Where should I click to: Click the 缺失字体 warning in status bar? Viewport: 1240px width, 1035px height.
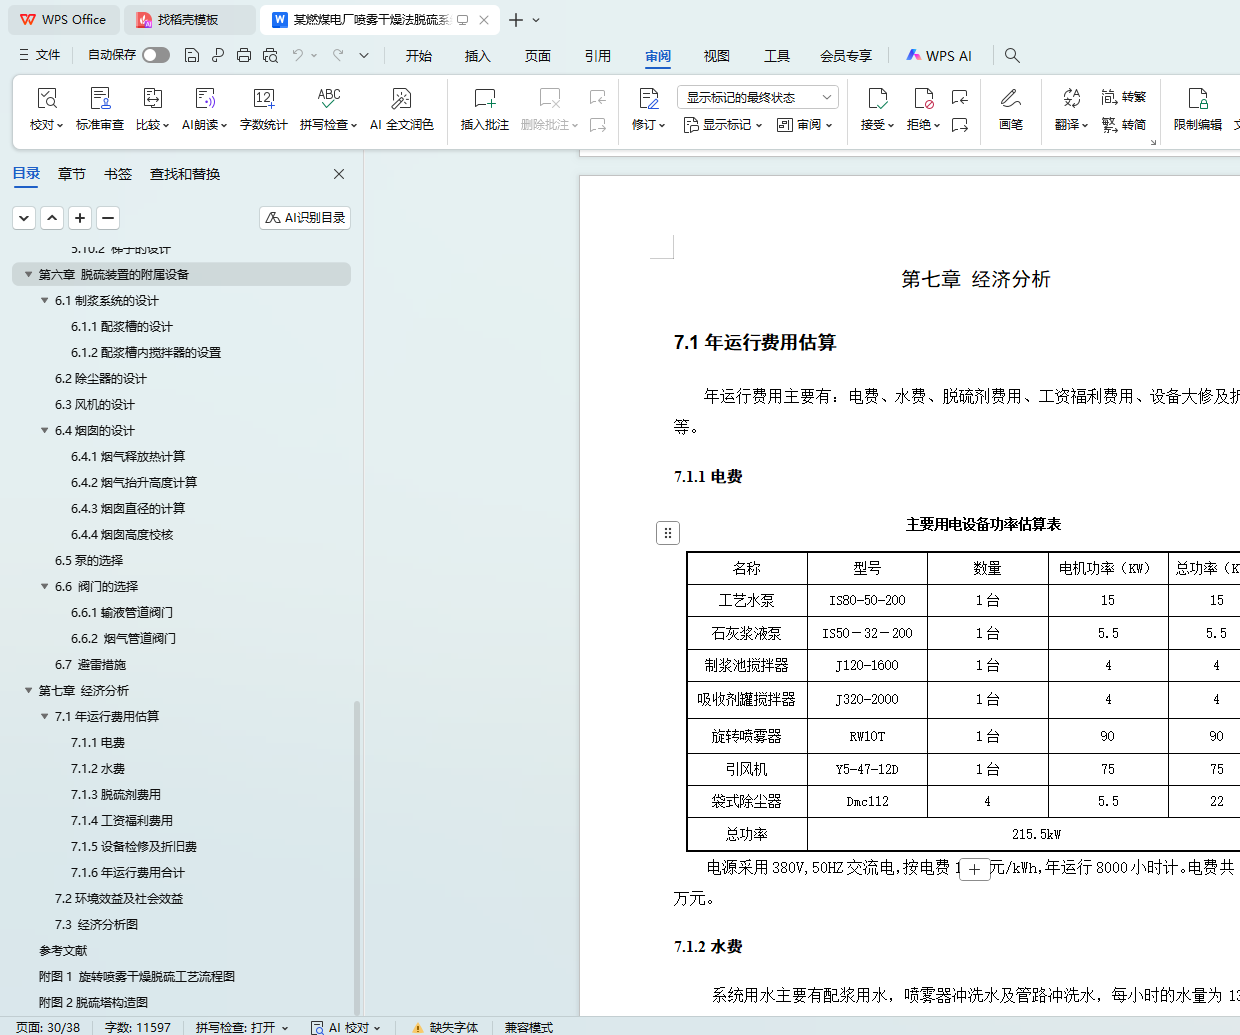(x=445, y=1027)
